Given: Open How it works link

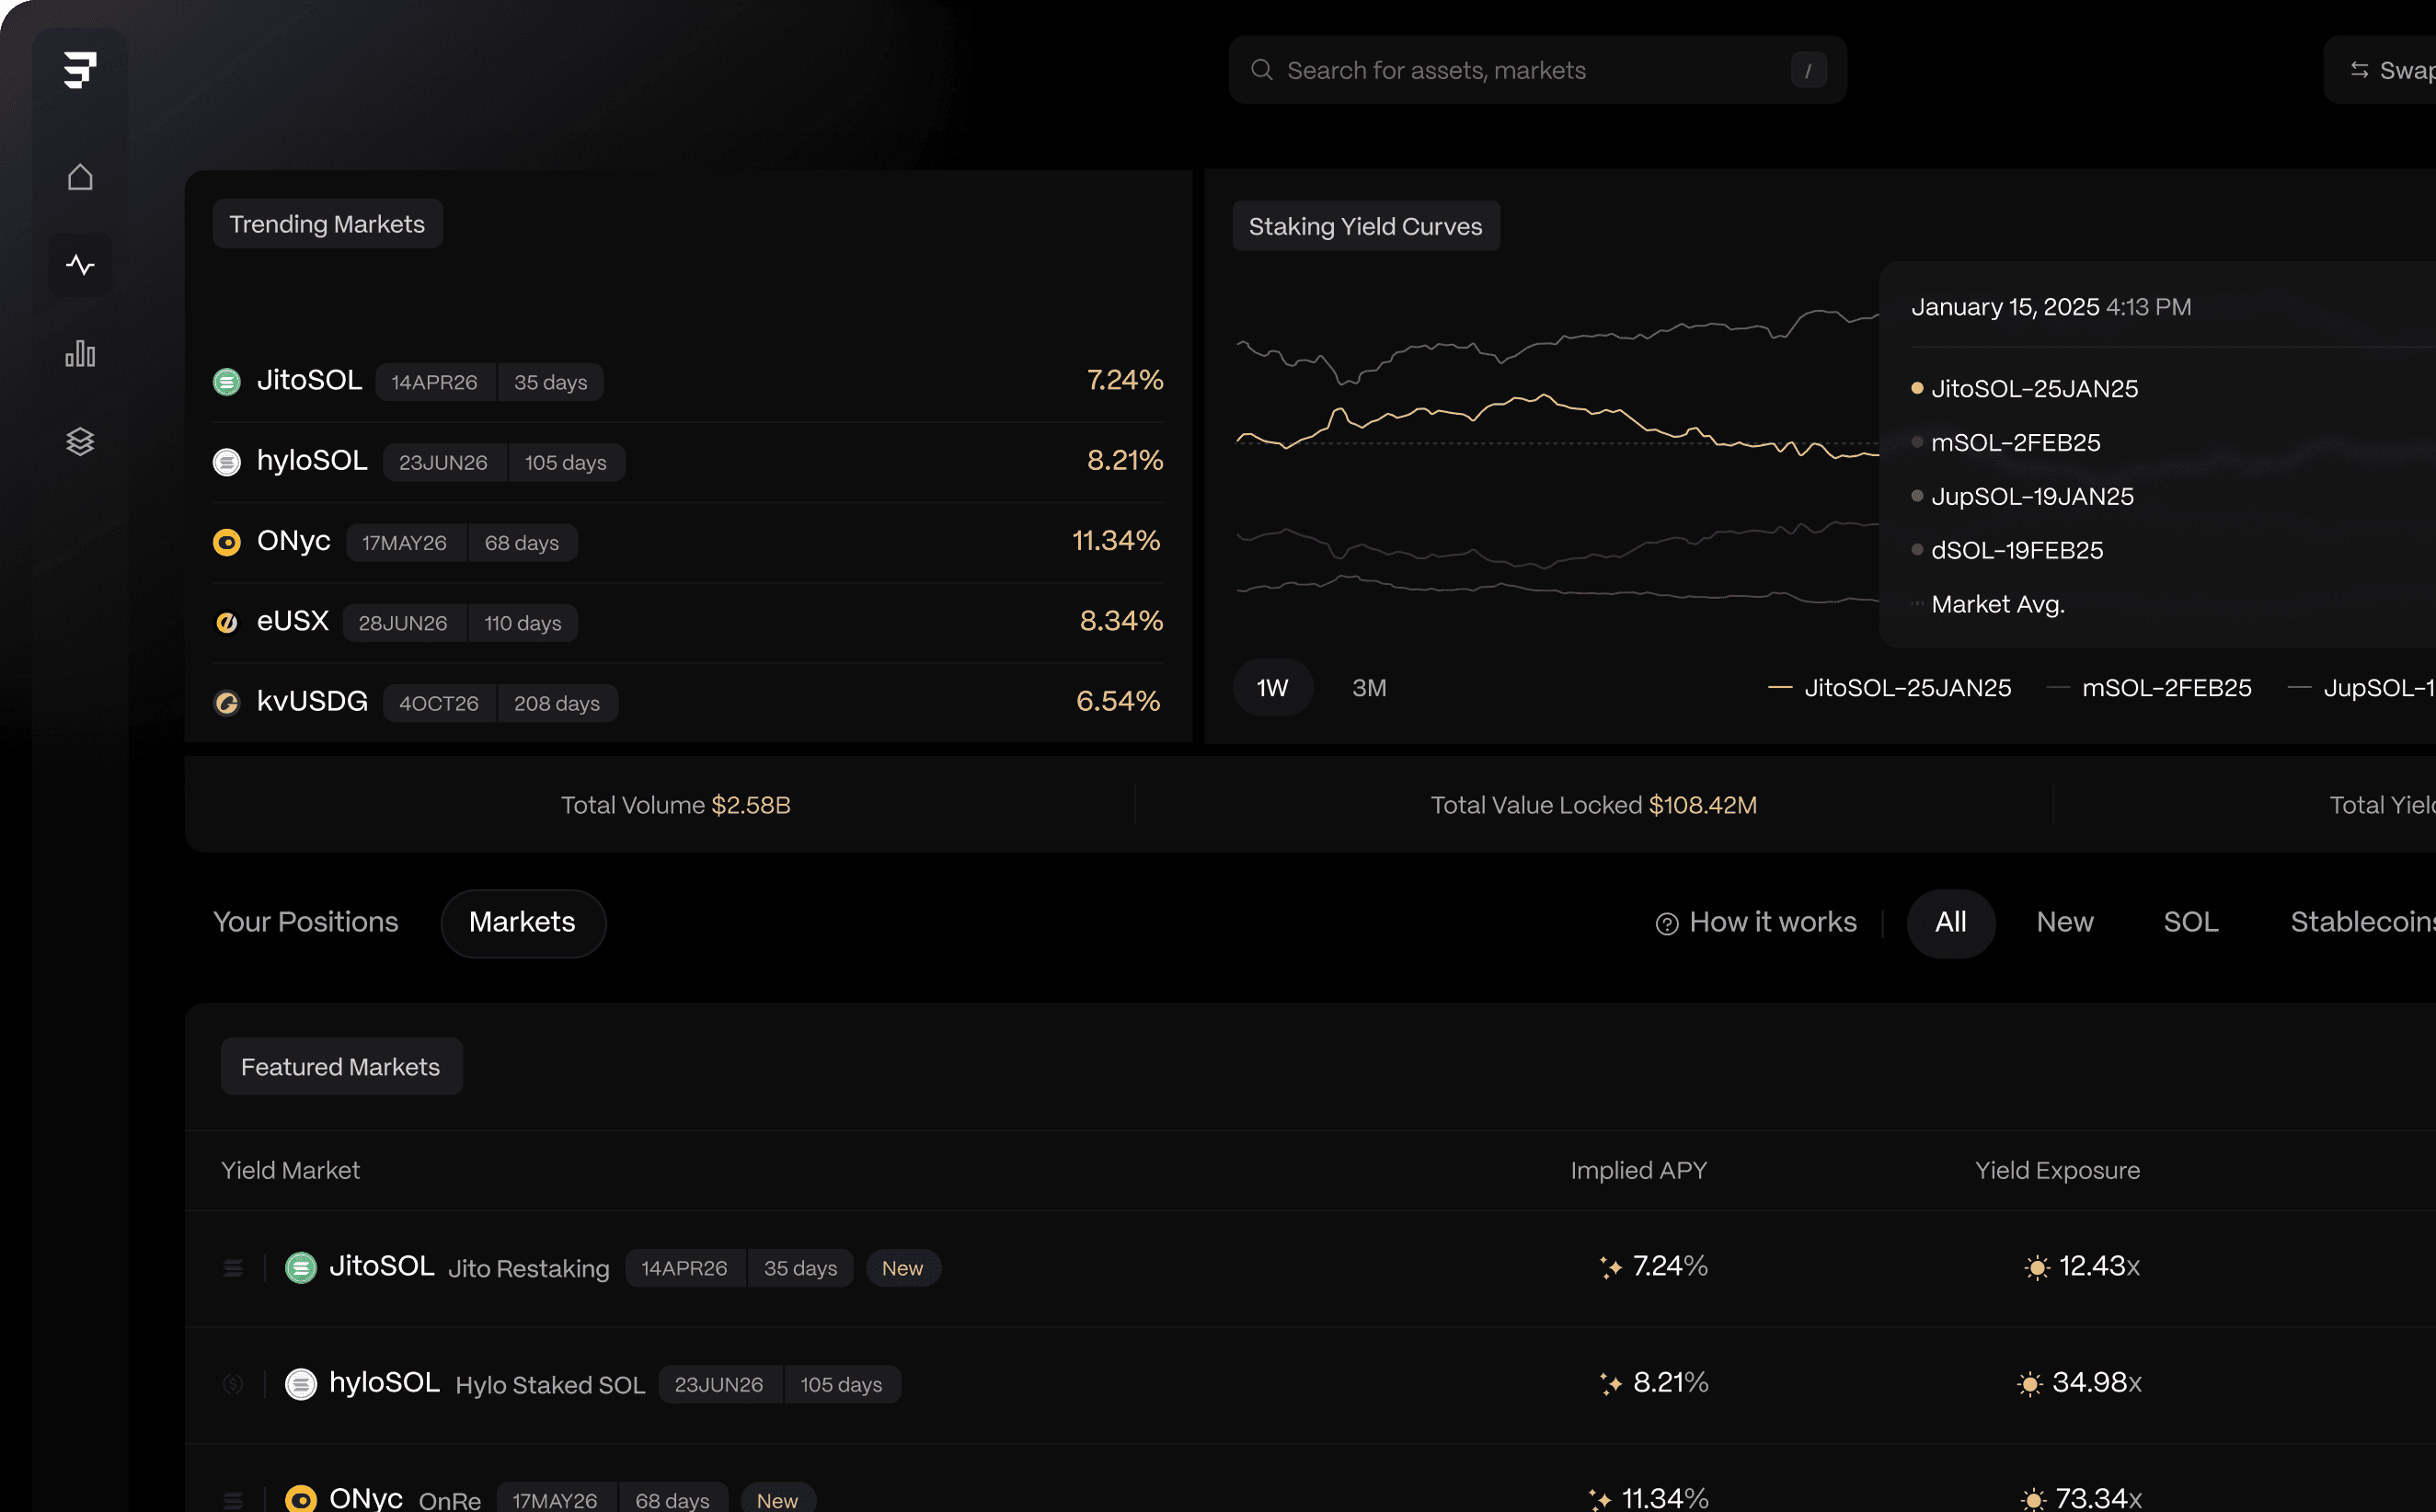Looking at the screenshot, I should (1772, 922).
